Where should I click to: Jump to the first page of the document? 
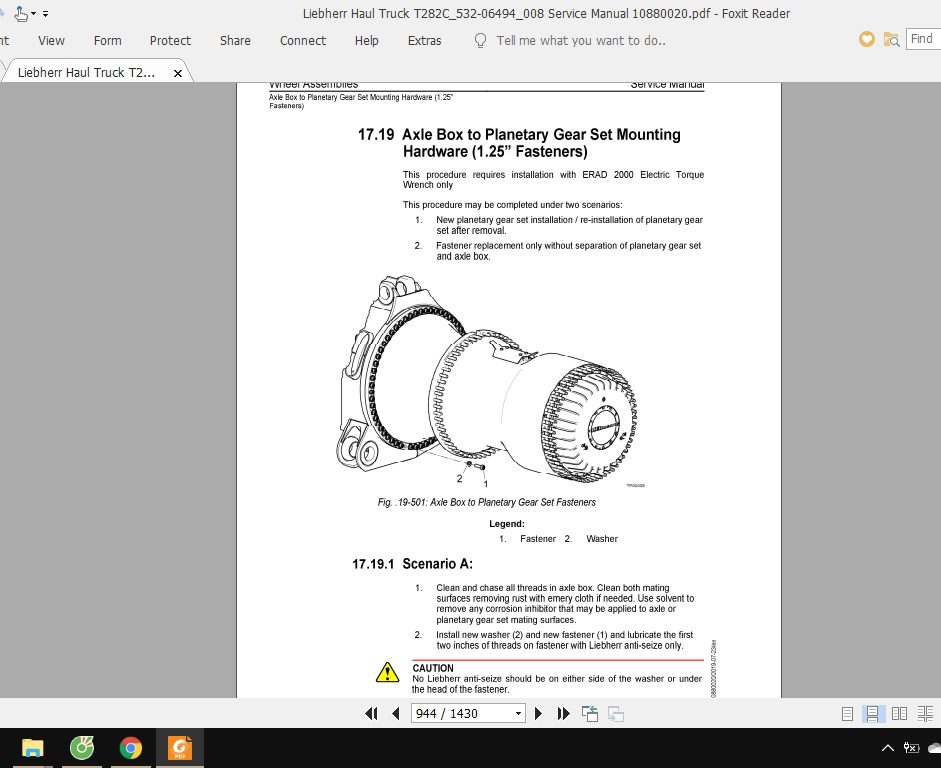pos(373,713)
